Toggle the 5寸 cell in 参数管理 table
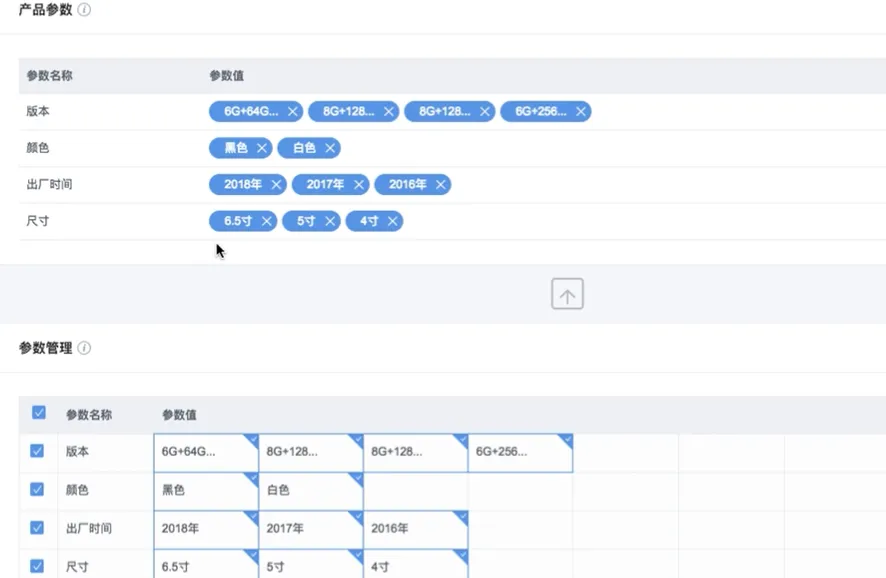The height and width of the screenshot is (578, 886). (311, 564)
